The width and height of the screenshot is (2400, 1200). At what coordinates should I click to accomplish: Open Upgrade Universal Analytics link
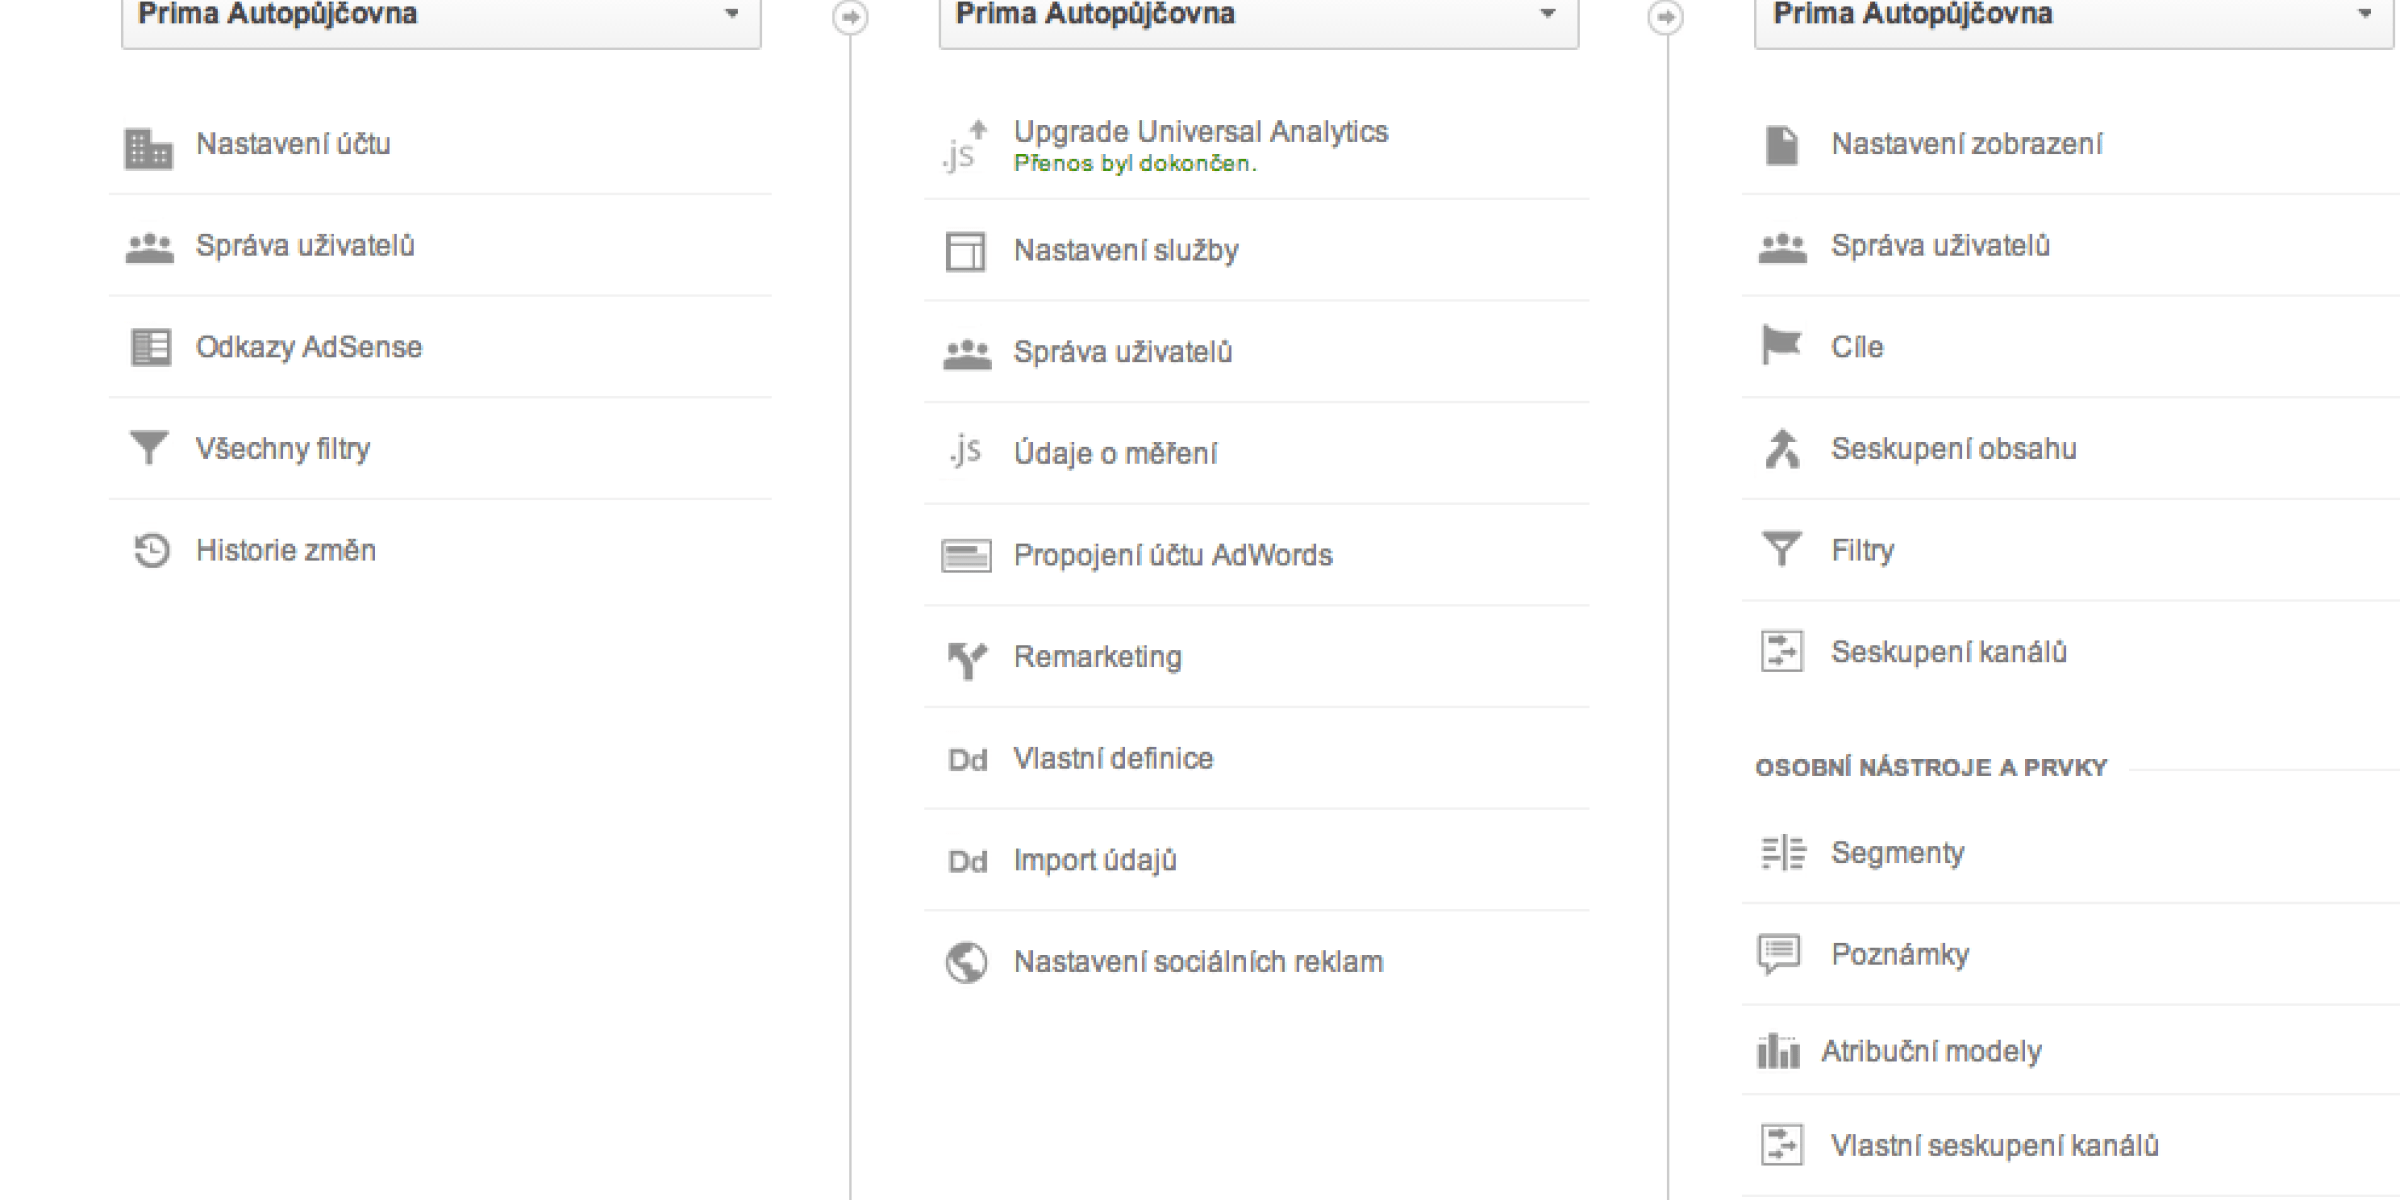tap(1200, 133)
